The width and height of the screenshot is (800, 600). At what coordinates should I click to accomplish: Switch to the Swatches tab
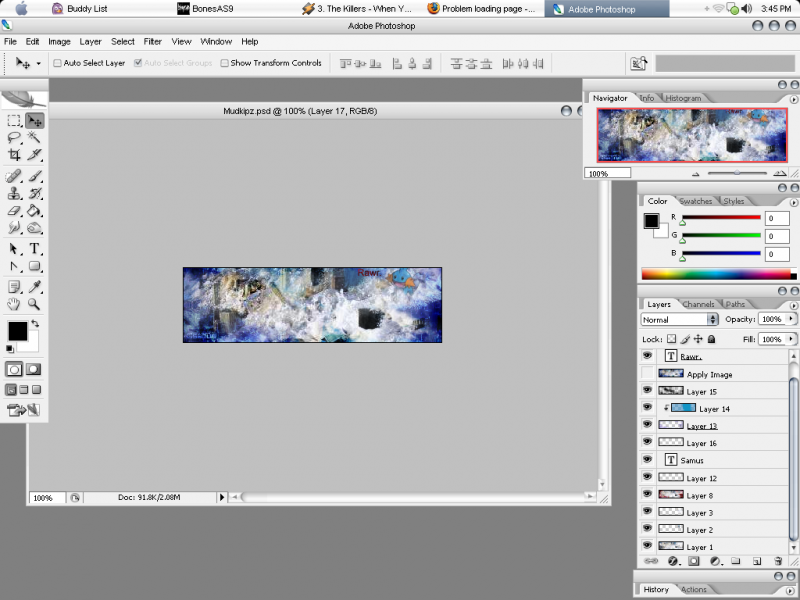696,201
